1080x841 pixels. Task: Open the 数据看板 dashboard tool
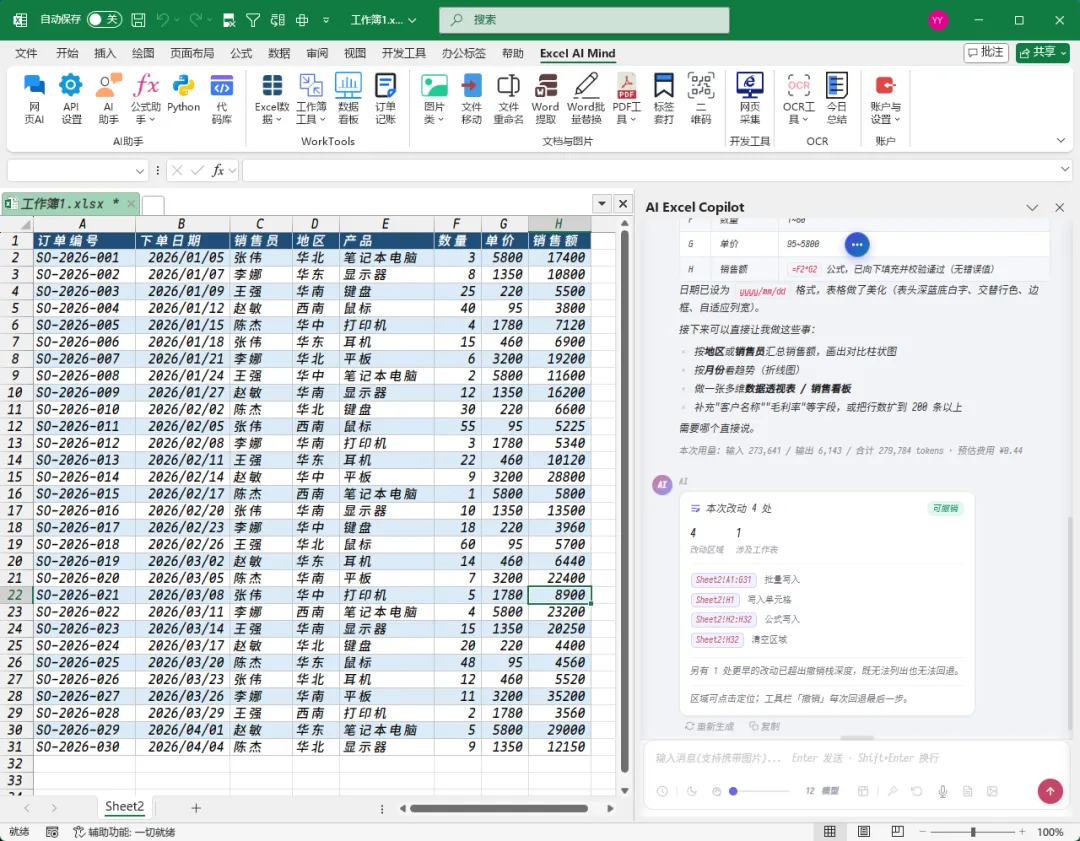[348, 98]
